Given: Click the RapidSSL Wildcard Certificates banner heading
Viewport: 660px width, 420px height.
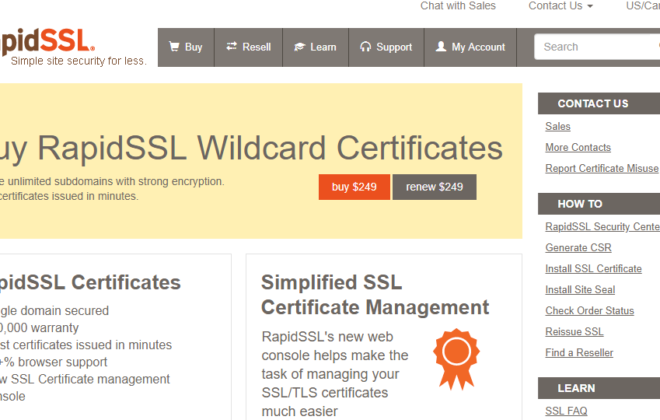Looking at the screenshot, I should pos(251,148).
